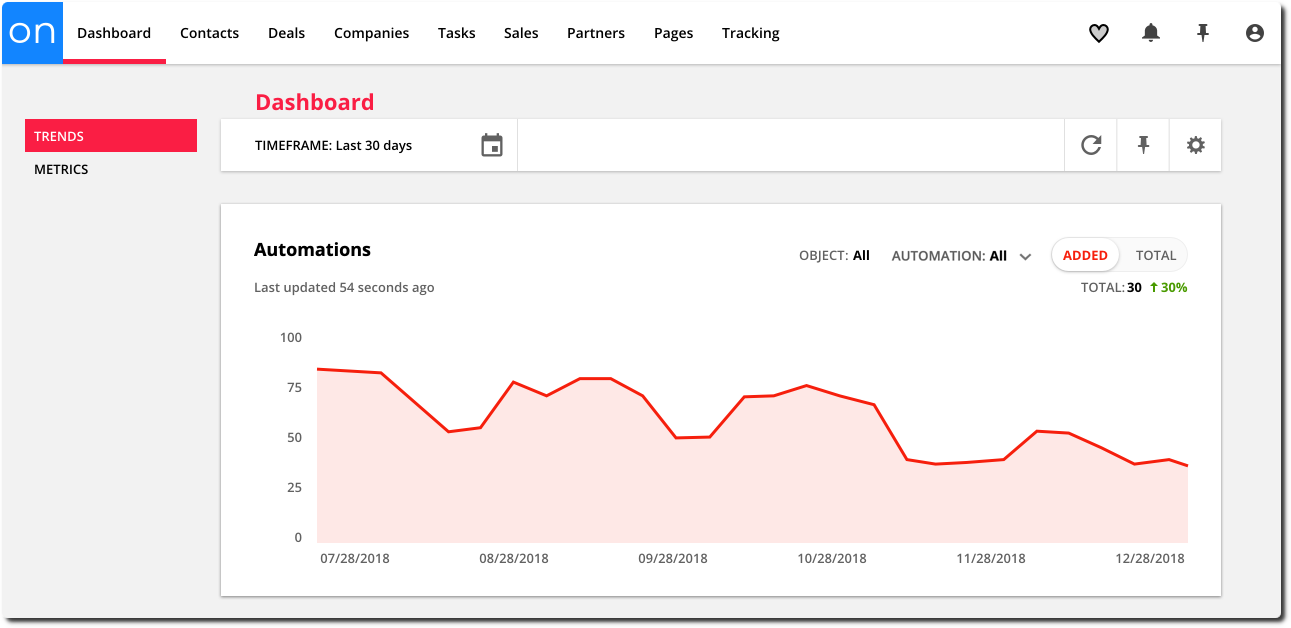Click the Ontraport logo
Viewport: 1291px width, 628px height.
31,32
